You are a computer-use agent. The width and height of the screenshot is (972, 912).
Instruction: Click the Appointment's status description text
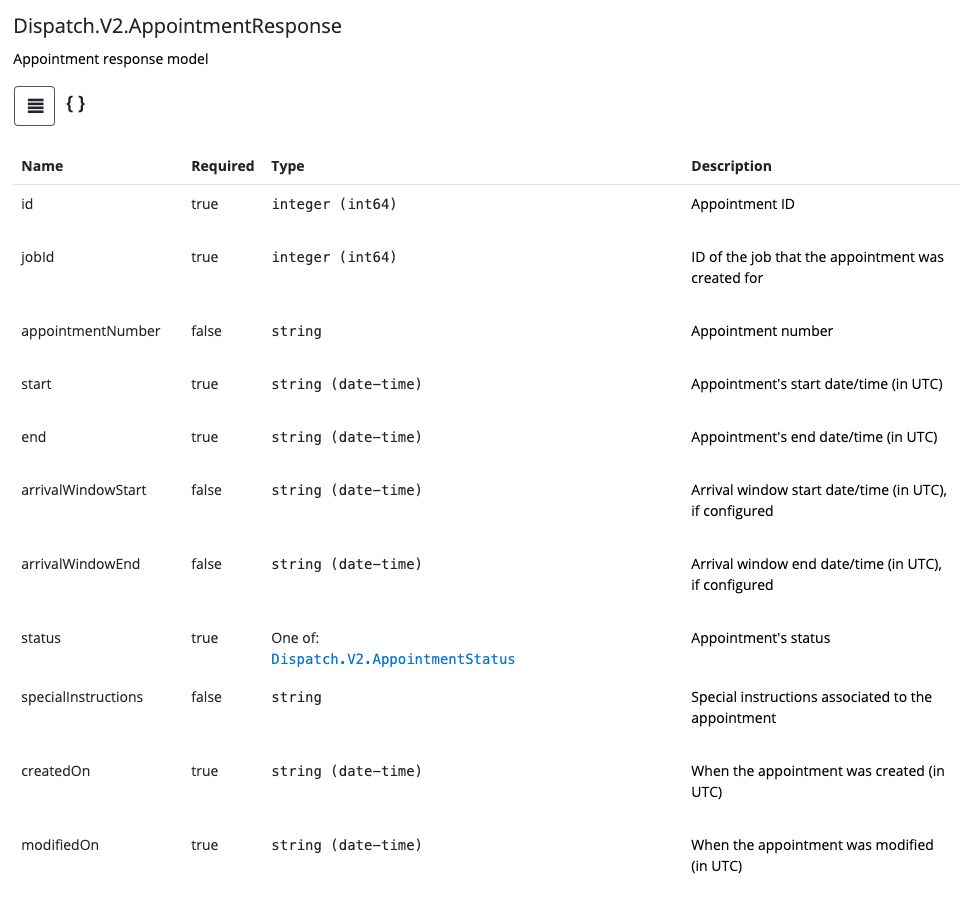(x=761, y=638)
